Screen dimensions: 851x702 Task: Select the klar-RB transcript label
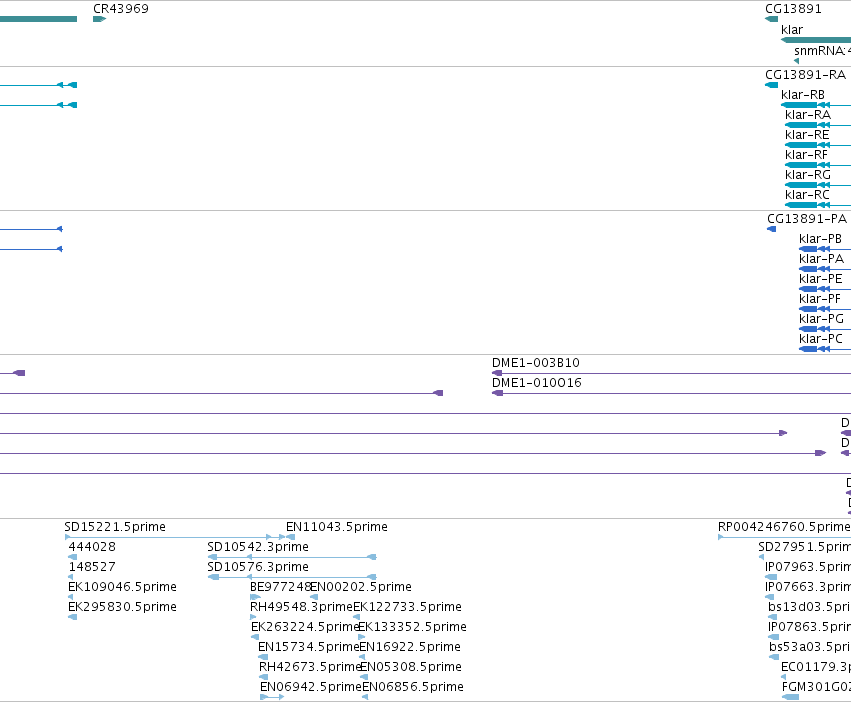click(x=803, y=95)
